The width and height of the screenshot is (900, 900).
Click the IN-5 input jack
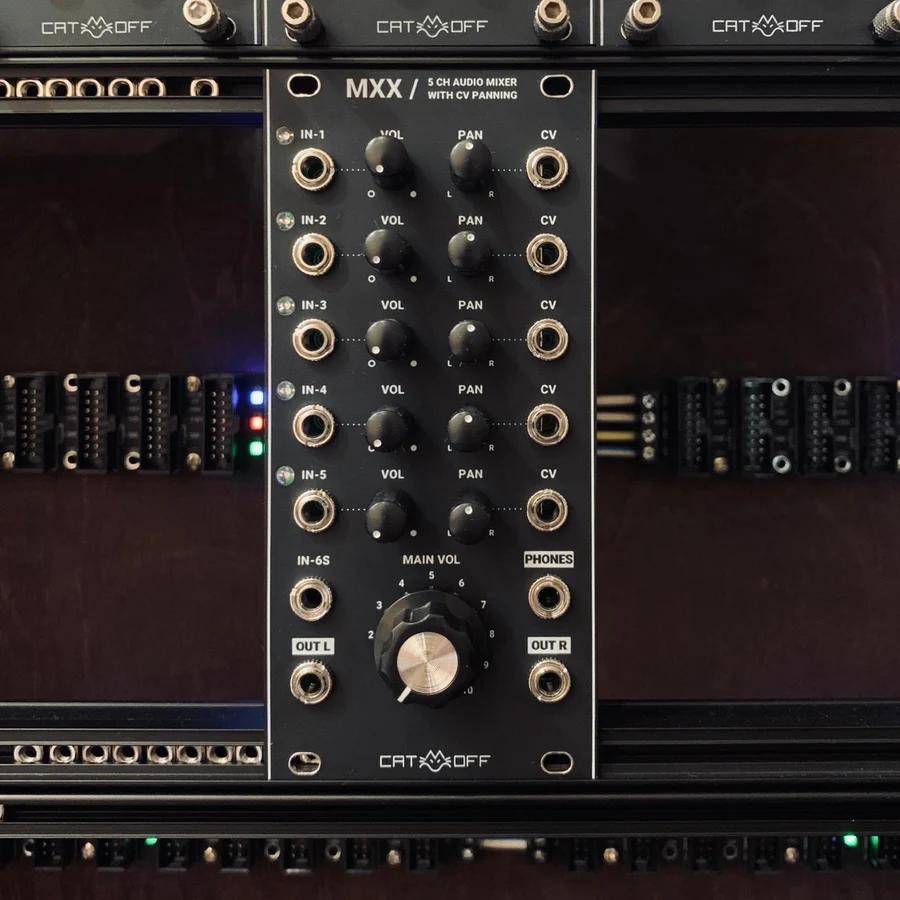pos(314,510)
